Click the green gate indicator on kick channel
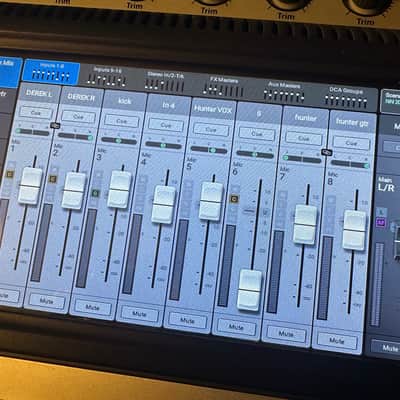This screenshot has width=400, height=400. pyautogui.click(x=96, y=193)
